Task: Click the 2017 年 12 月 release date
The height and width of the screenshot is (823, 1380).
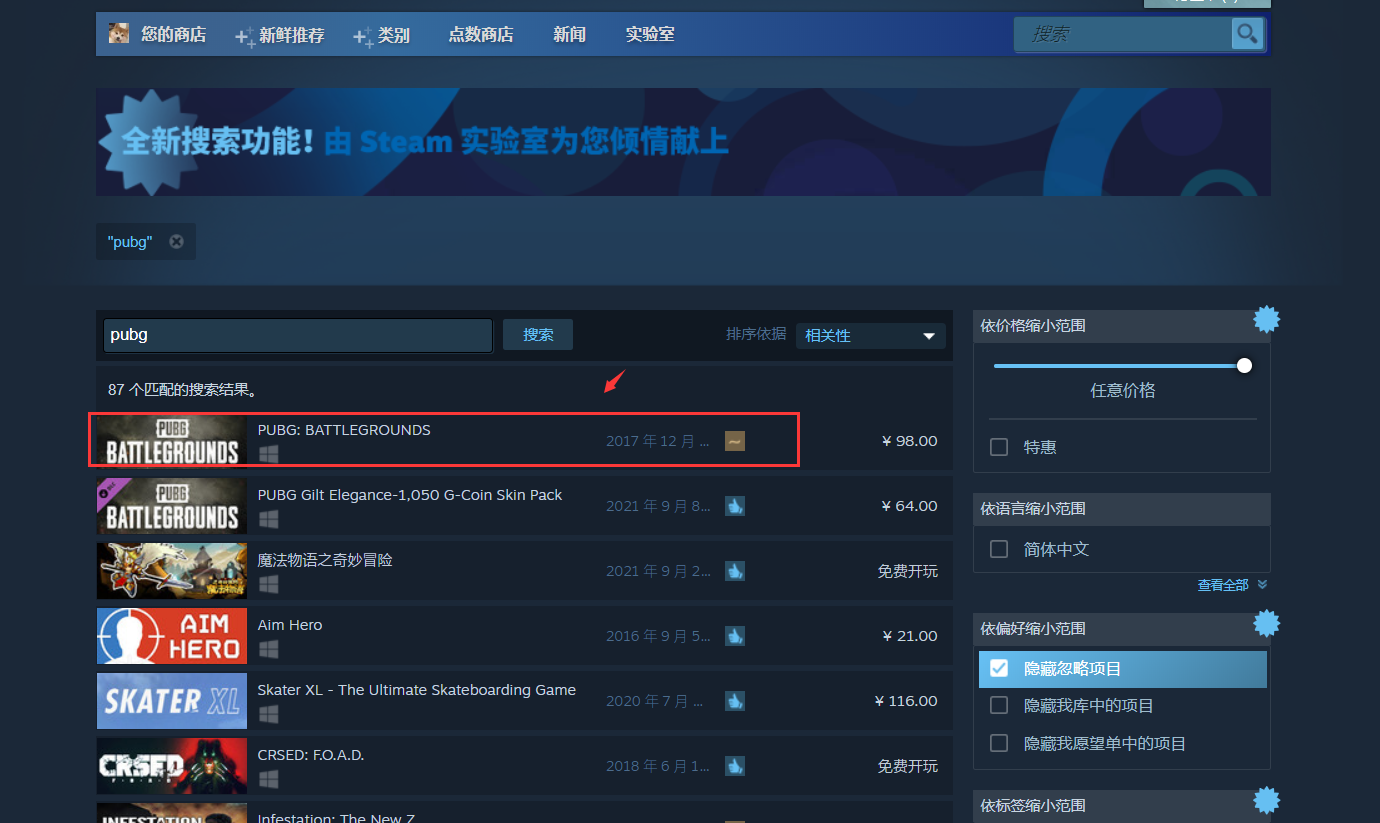Action: [x=658, y=441]
